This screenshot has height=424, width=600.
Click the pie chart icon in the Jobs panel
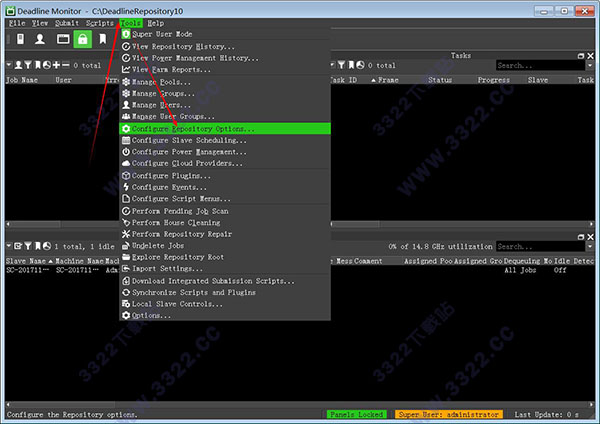tap(47, 65)
